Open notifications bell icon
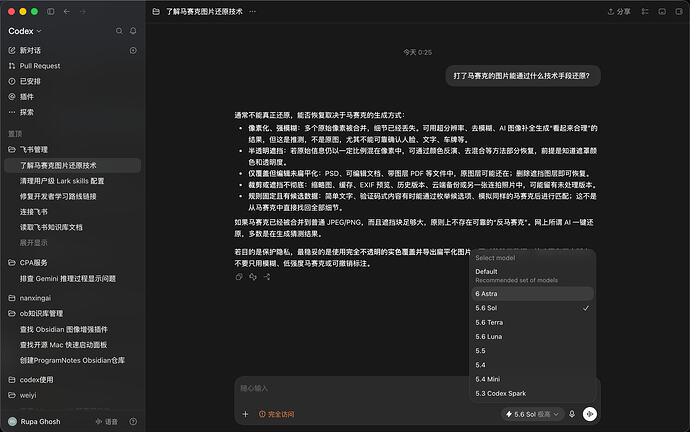The width and height of the screenshot is (690, 432). (x=133, y=31)
